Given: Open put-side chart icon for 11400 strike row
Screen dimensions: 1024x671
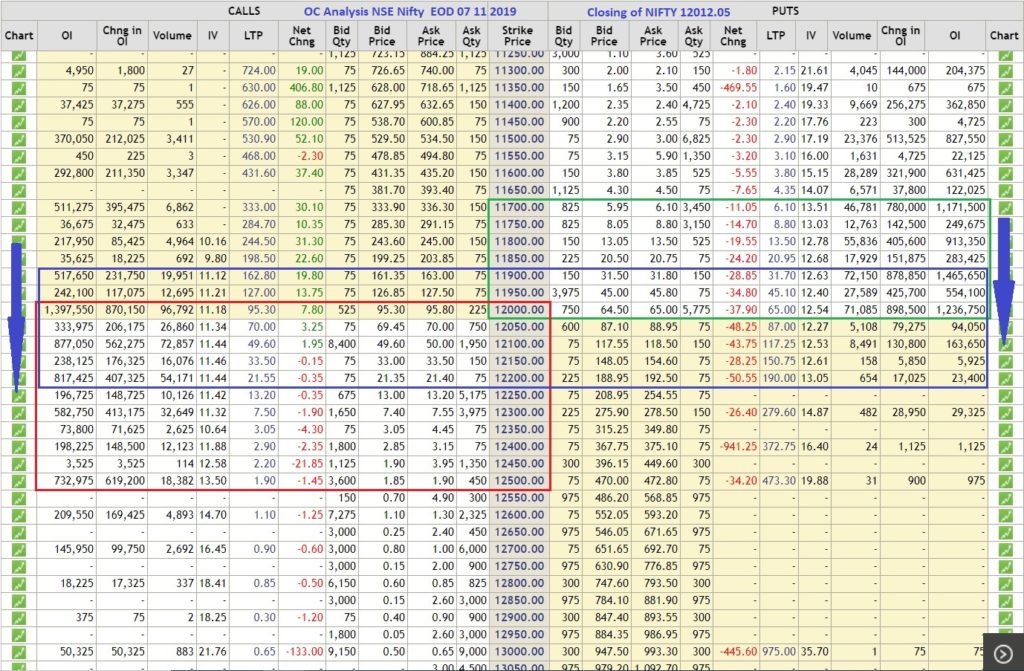Looking at the screenshot, I should click(1004, 104).
